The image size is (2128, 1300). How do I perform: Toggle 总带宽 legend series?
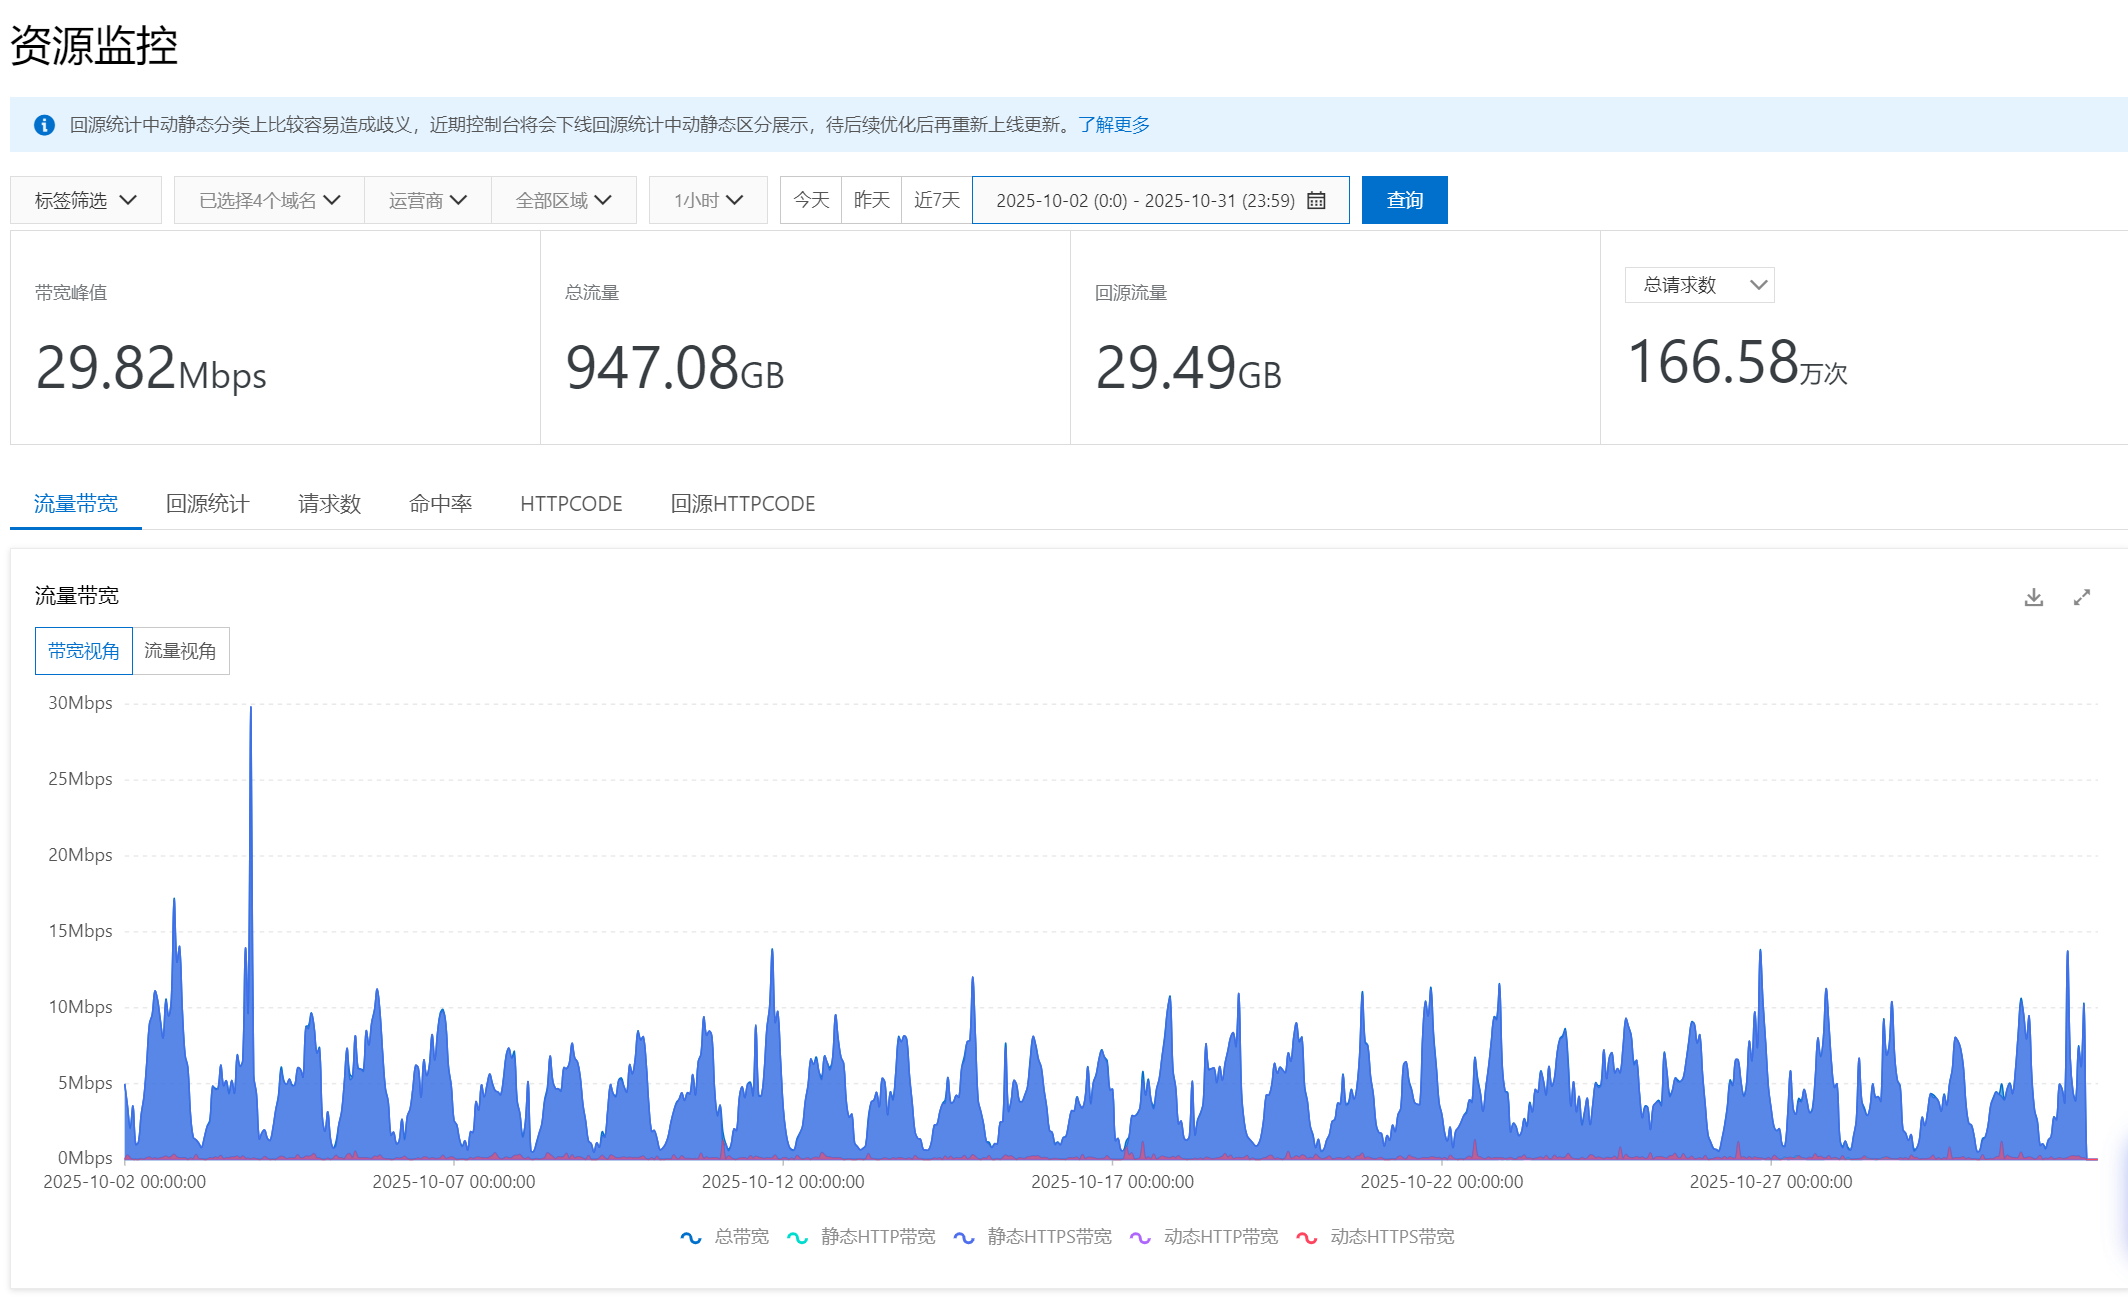point(725,1237)
